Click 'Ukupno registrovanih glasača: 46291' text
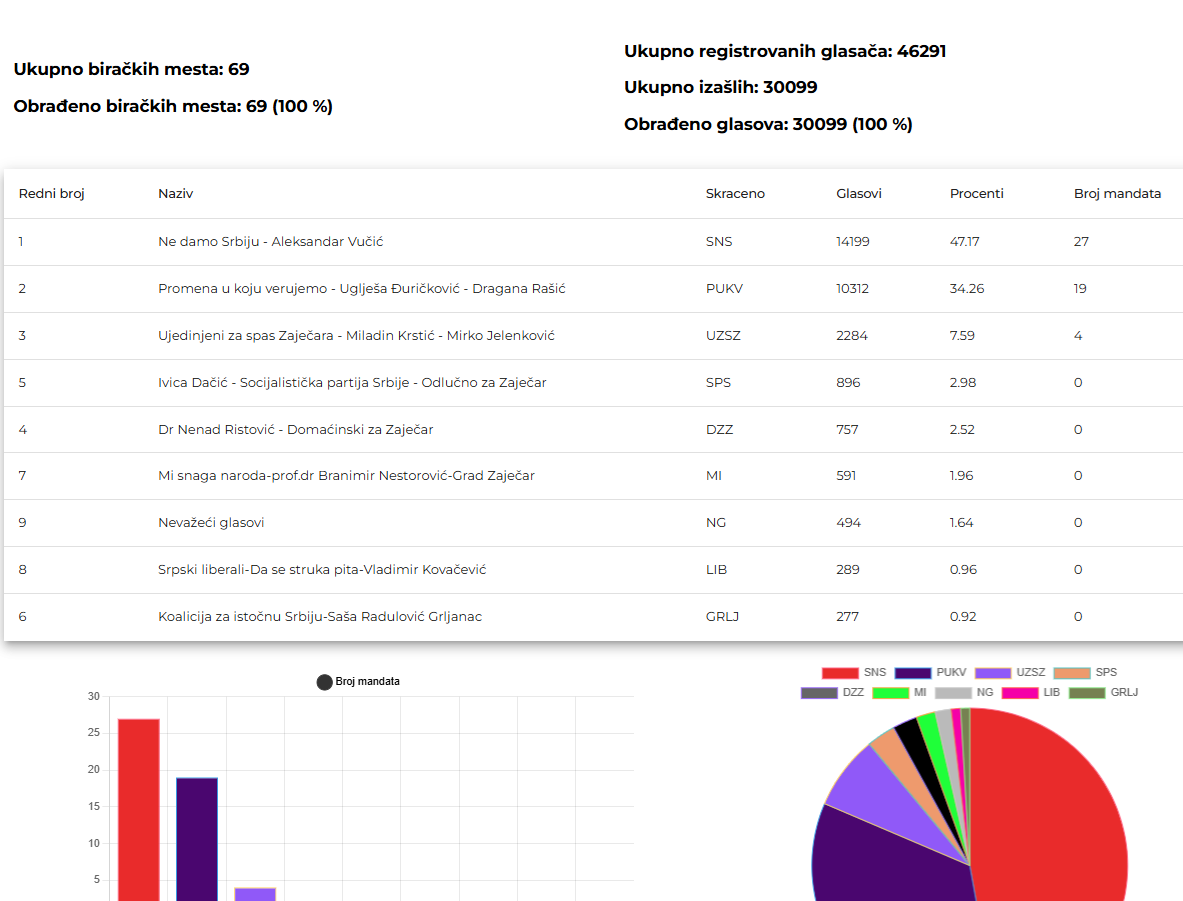The width and height of the screenshot is (1183, 901). (x=785, y=51)
